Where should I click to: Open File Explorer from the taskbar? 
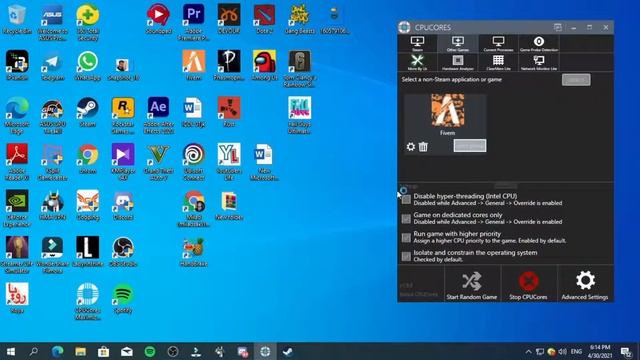point(80,351)
